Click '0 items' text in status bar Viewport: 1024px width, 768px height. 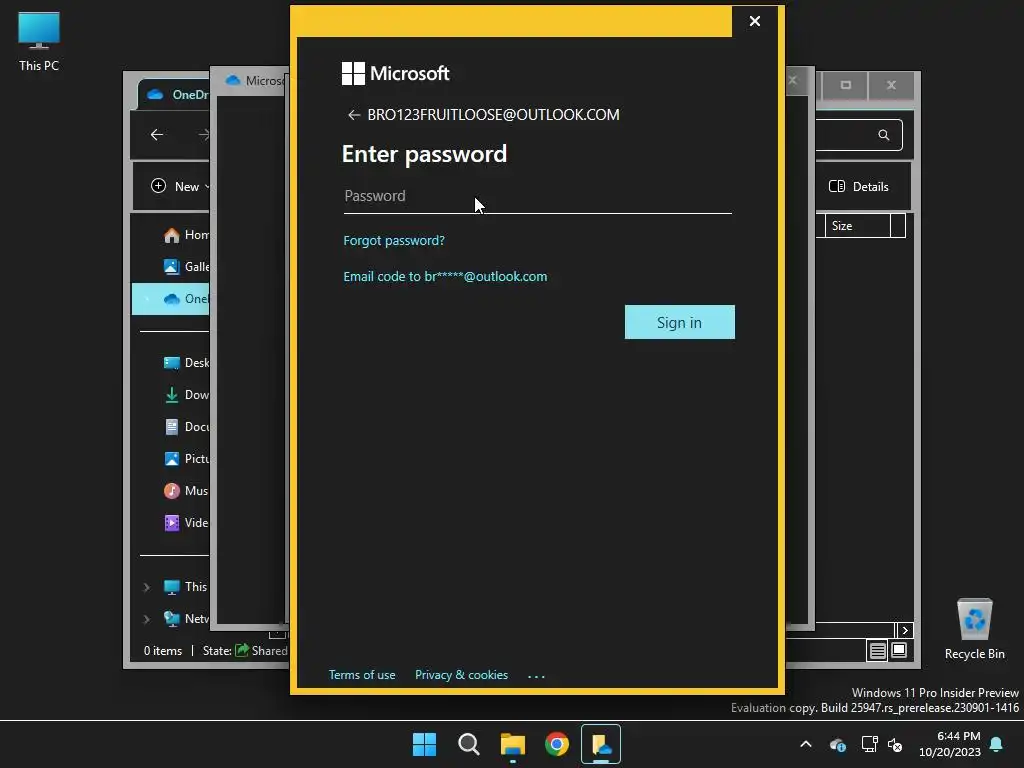(163, 650)
